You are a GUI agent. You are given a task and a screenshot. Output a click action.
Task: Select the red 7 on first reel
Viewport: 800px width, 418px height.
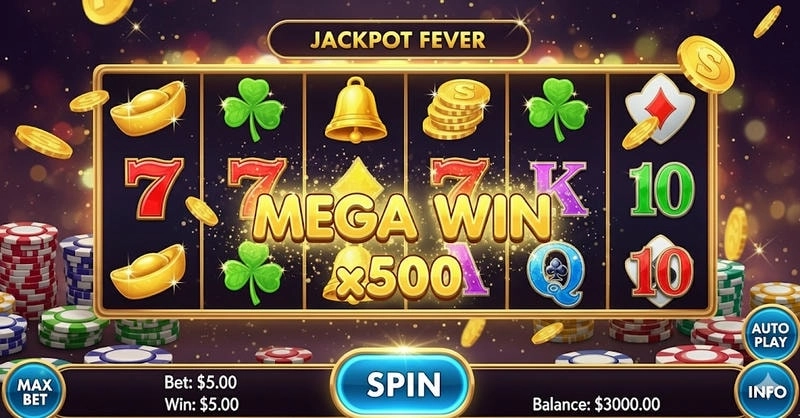click(154, 187)
